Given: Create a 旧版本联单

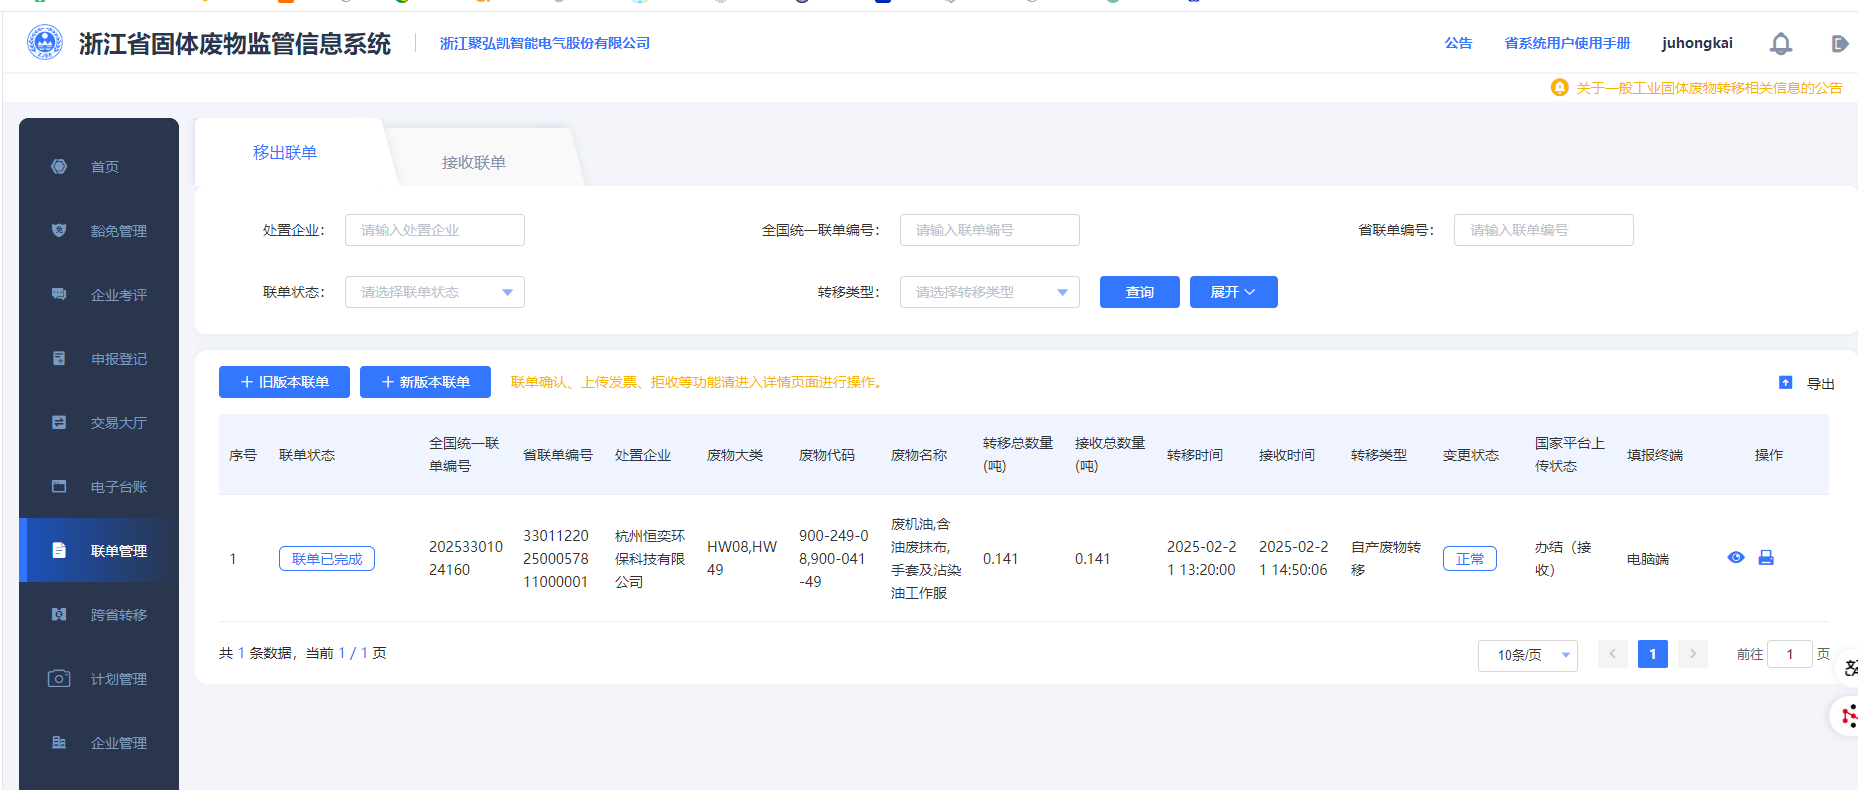Looking at the screenshot, I should pos(284,382).
